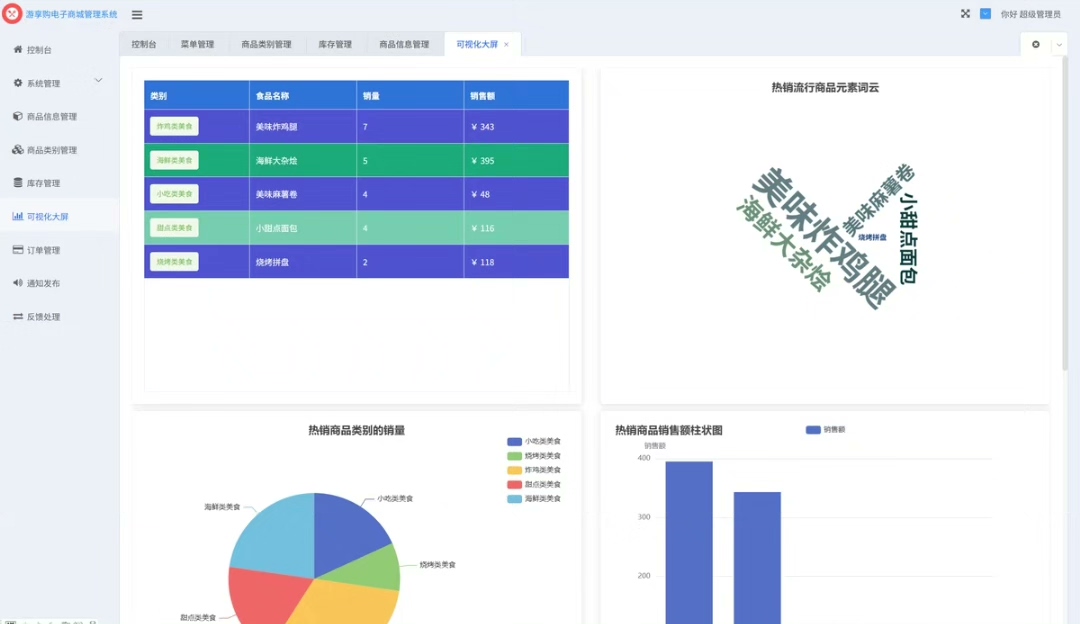1080x624 pixels.
Task: Click the 甜点类美食 category tag
Action: coord(174,228)
